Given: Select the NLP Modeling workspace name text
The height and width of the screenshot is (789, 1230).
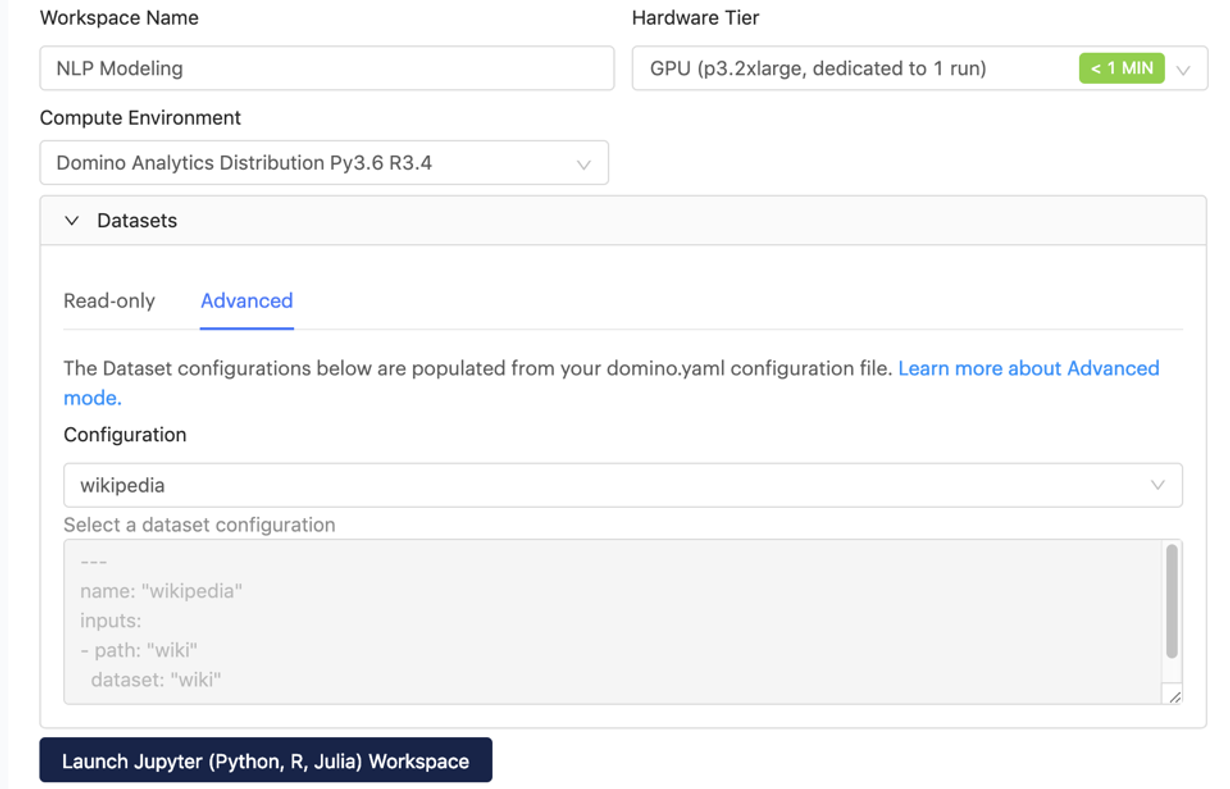Looking at the screenshot, I should [119, 68].
